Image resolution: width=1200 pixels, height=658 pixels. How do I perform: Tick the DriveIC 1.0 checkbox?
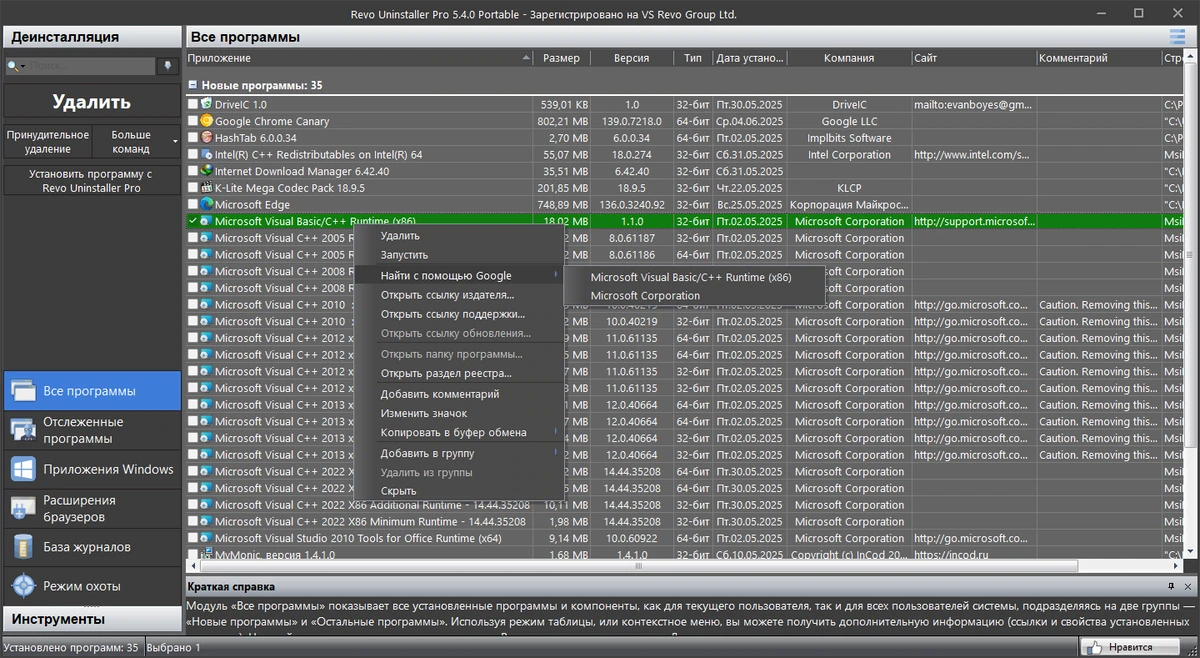(x=193, y=104)
